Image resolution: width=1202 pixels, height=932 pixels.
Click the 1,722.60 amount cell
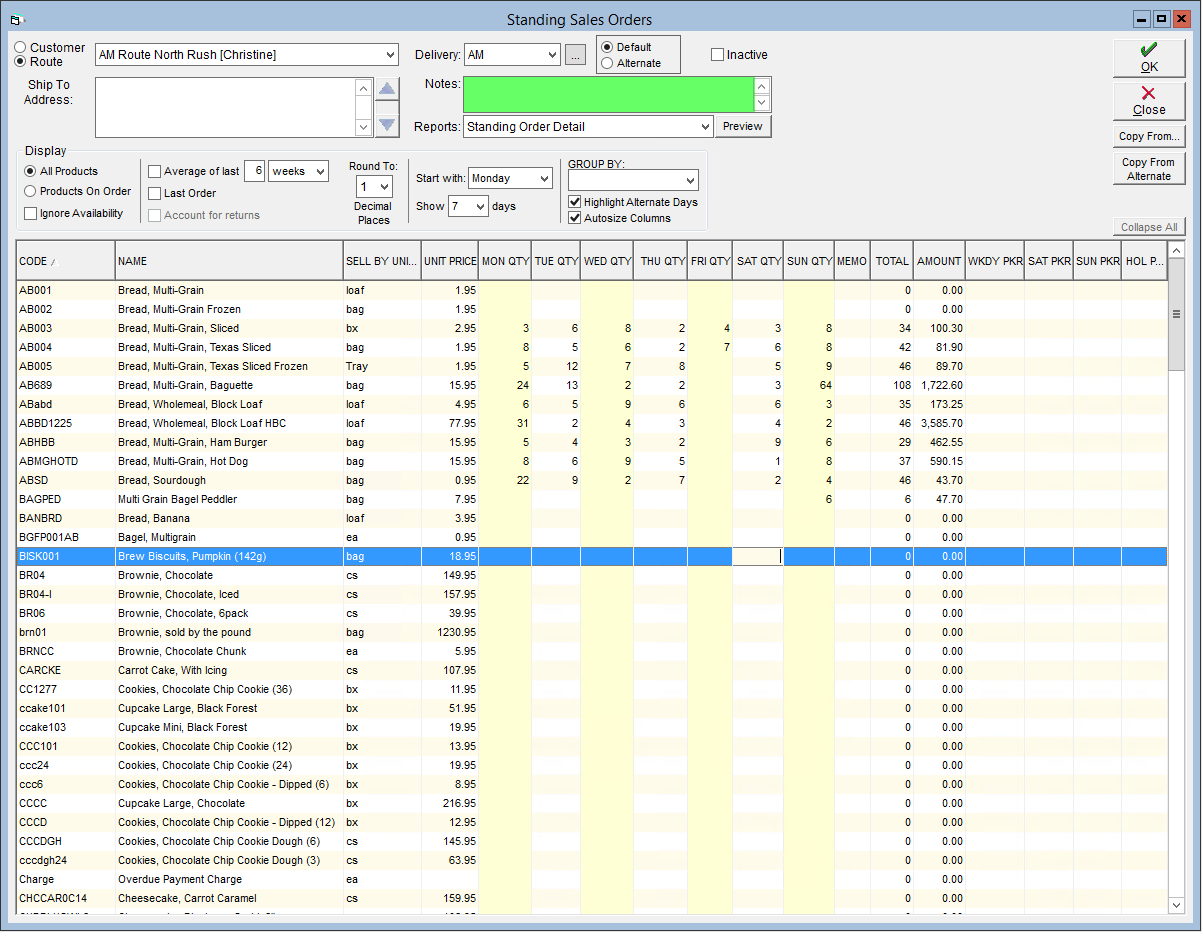pos(939,385)
